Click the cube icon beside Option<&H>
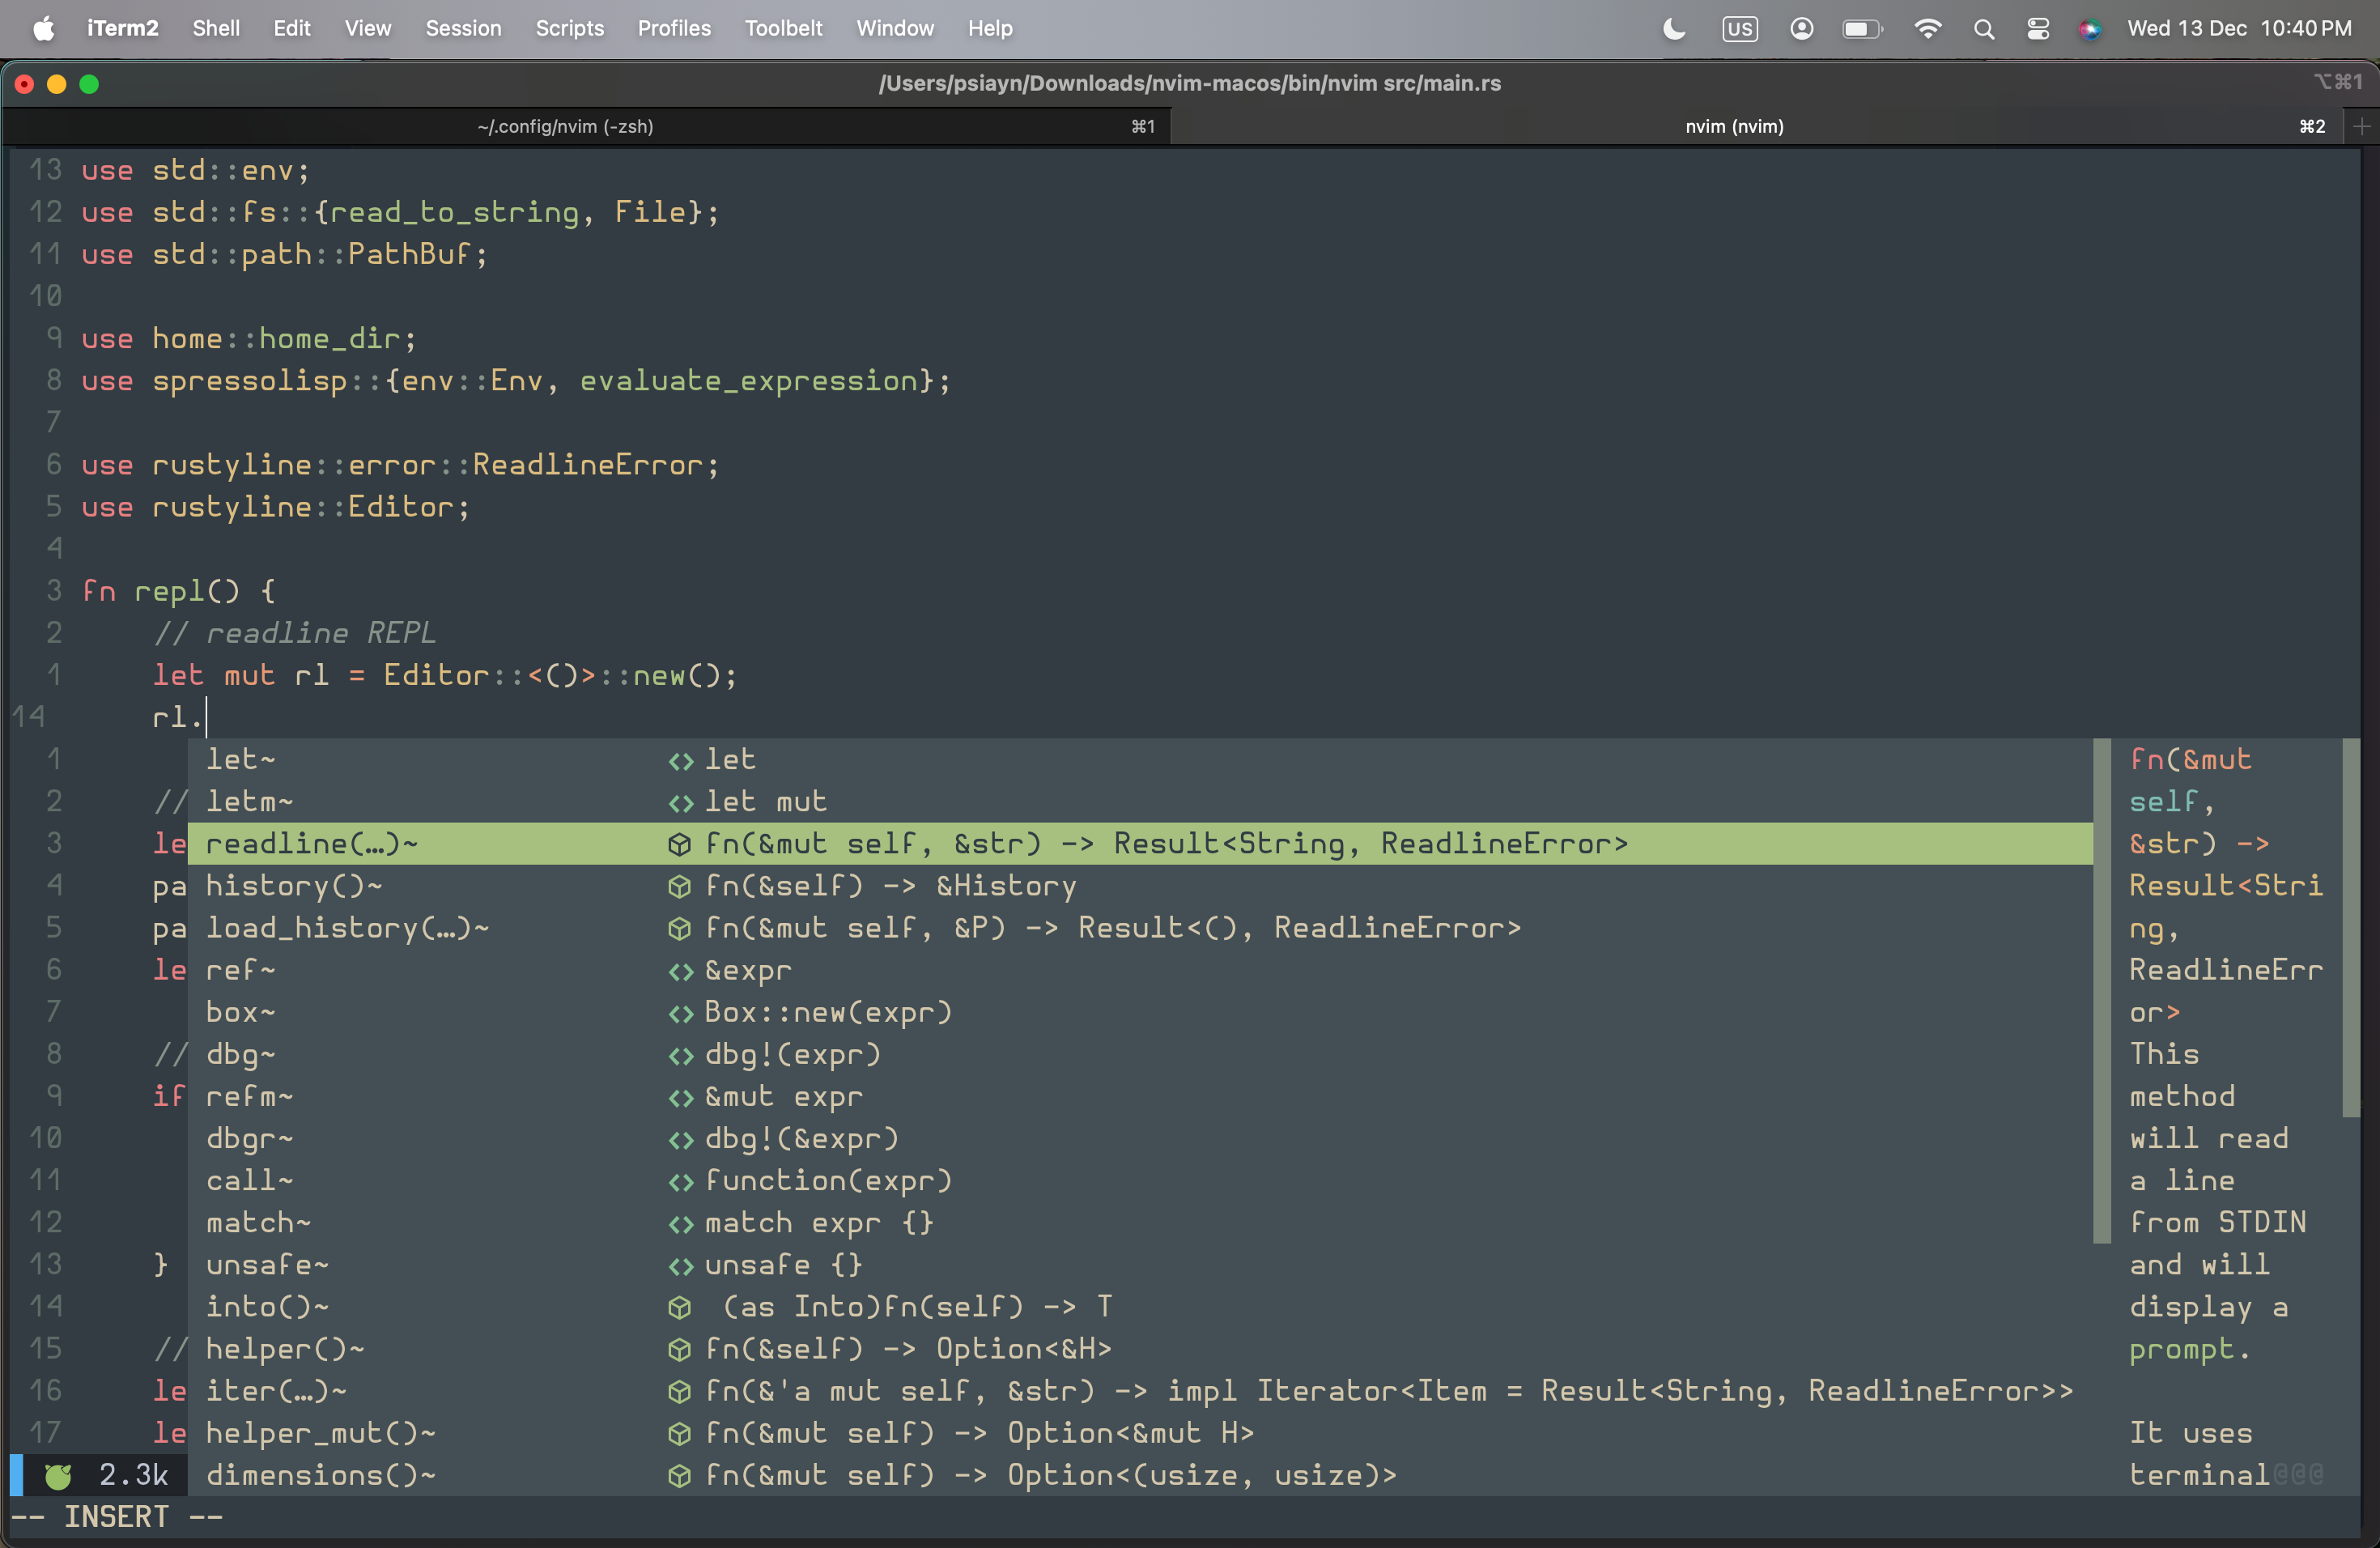This screenshot has width=2380, height=1548. pyautogui.click(x=680, y=1350)
